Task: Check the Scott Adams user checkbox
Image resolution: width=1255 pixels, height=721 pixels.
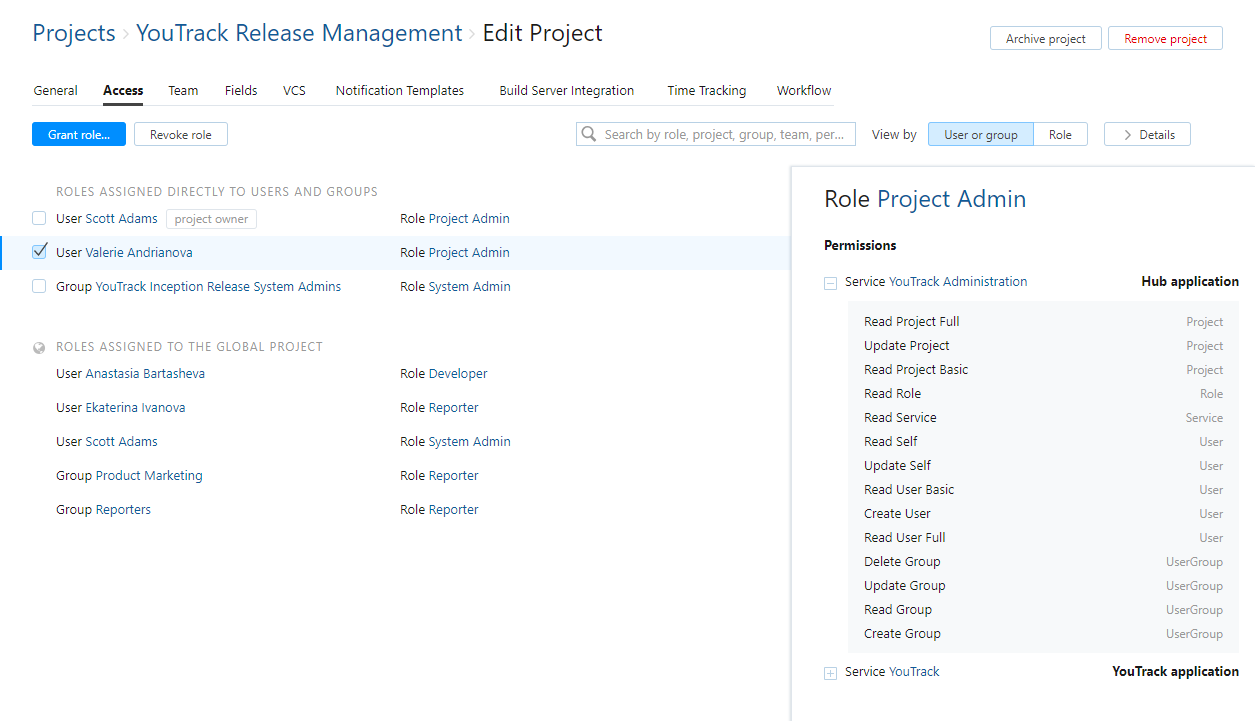Action: (x=39, y=218)
